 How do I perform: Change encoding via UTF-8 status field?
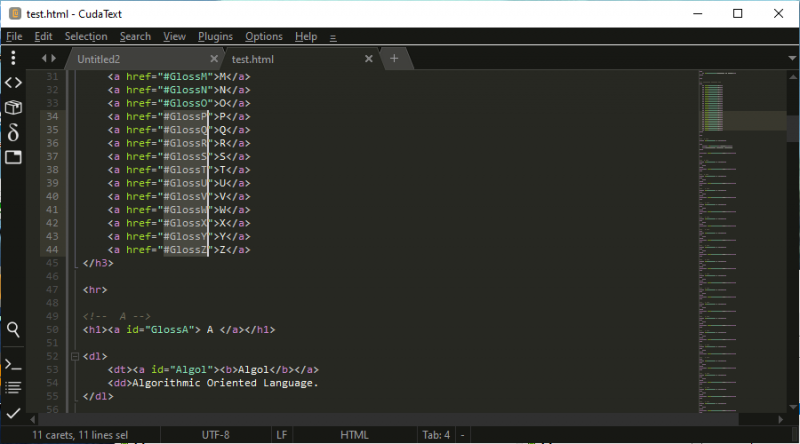(215, 435)
